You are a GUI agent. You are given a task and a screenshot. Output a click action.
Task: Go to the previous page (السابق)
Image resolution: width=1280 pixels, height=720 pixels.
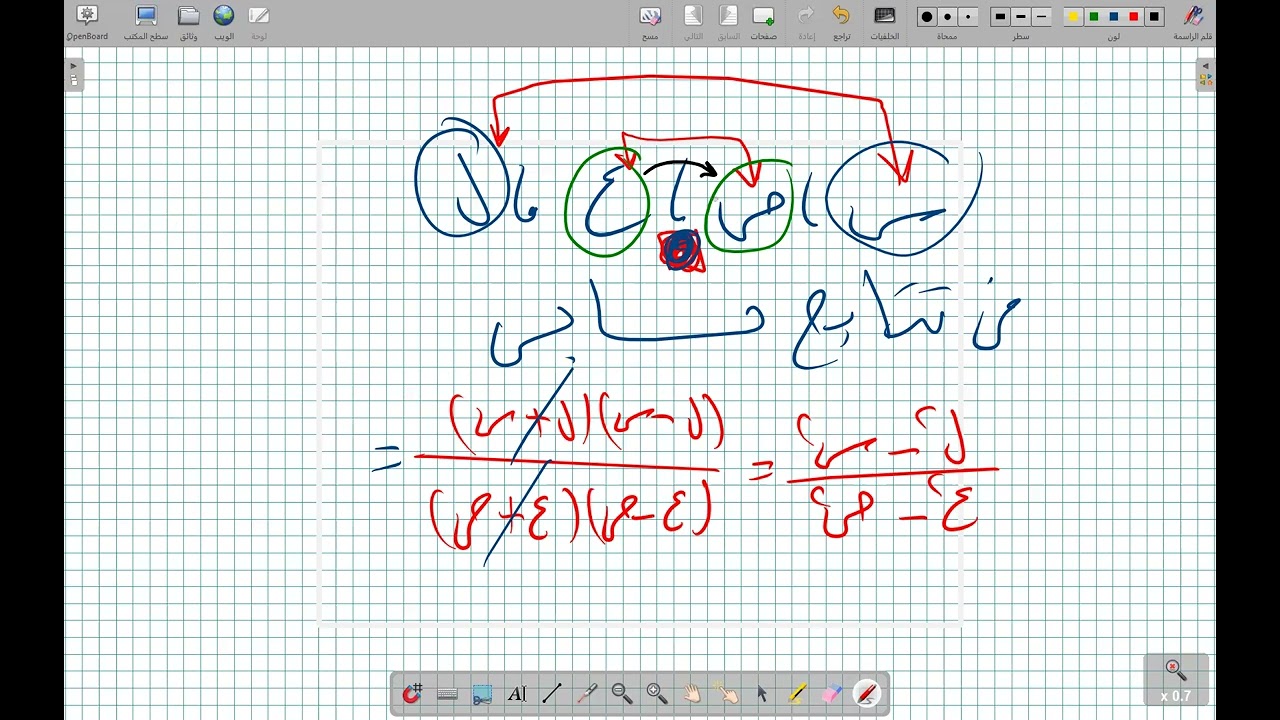point(729,22)
